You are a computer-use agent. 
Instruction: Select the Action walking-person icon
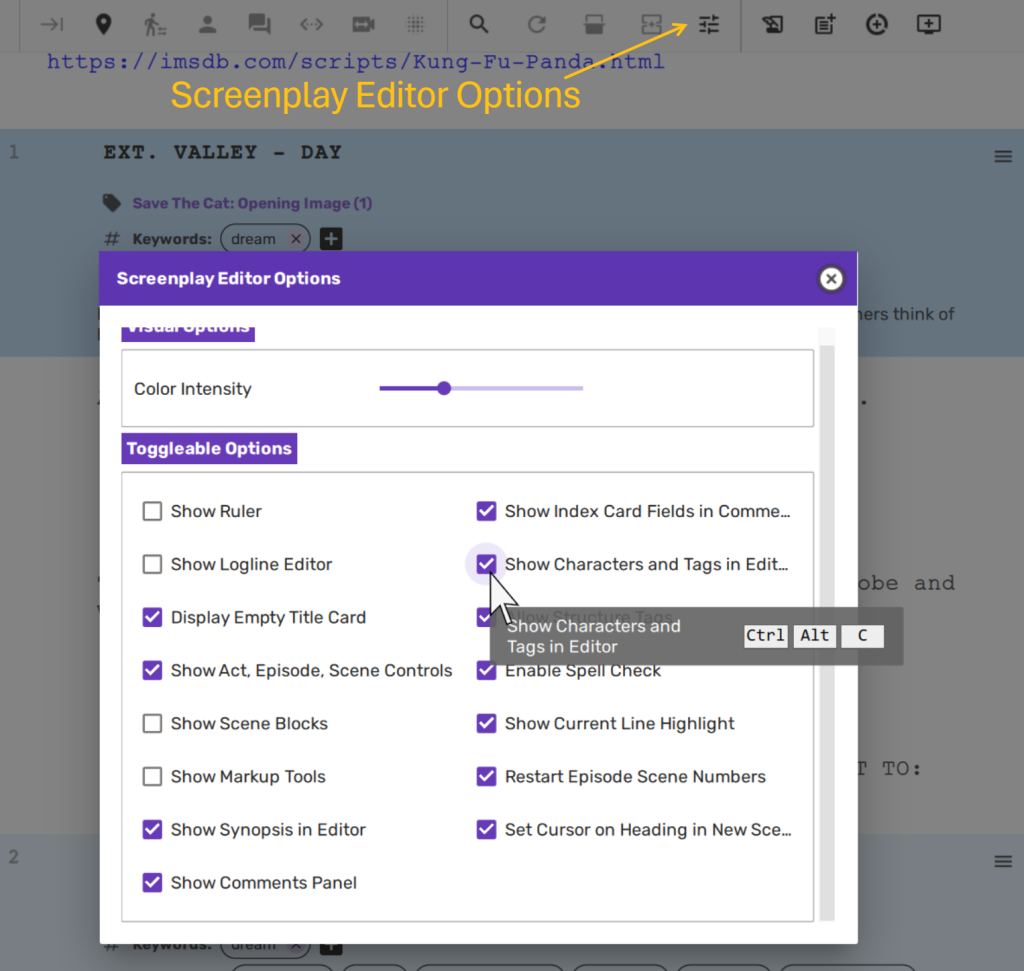[x=155, y=24]
